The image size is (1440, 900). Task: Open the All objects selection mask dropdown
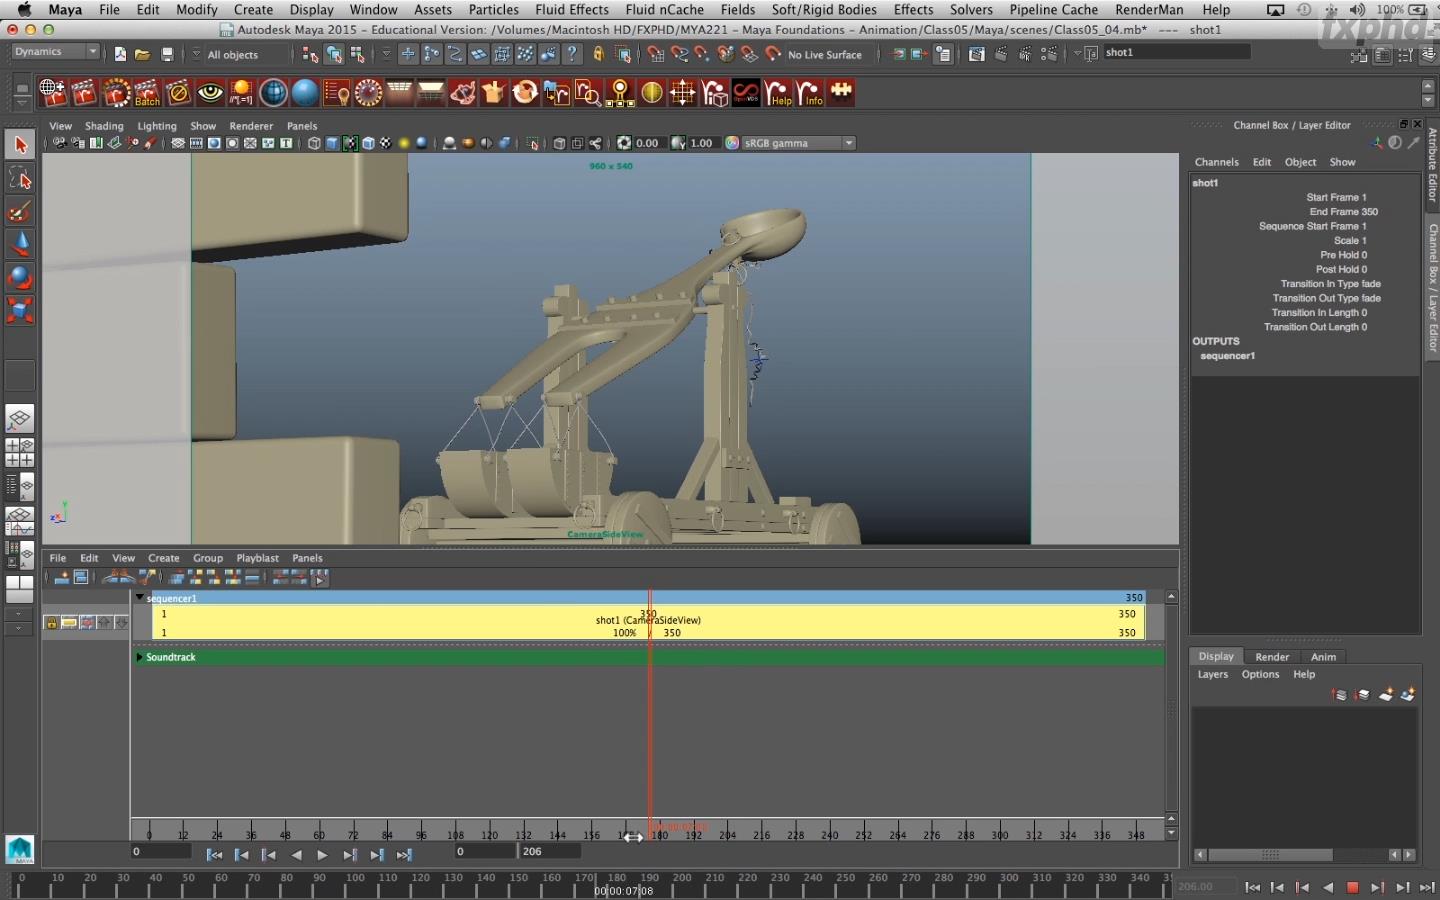247,55
